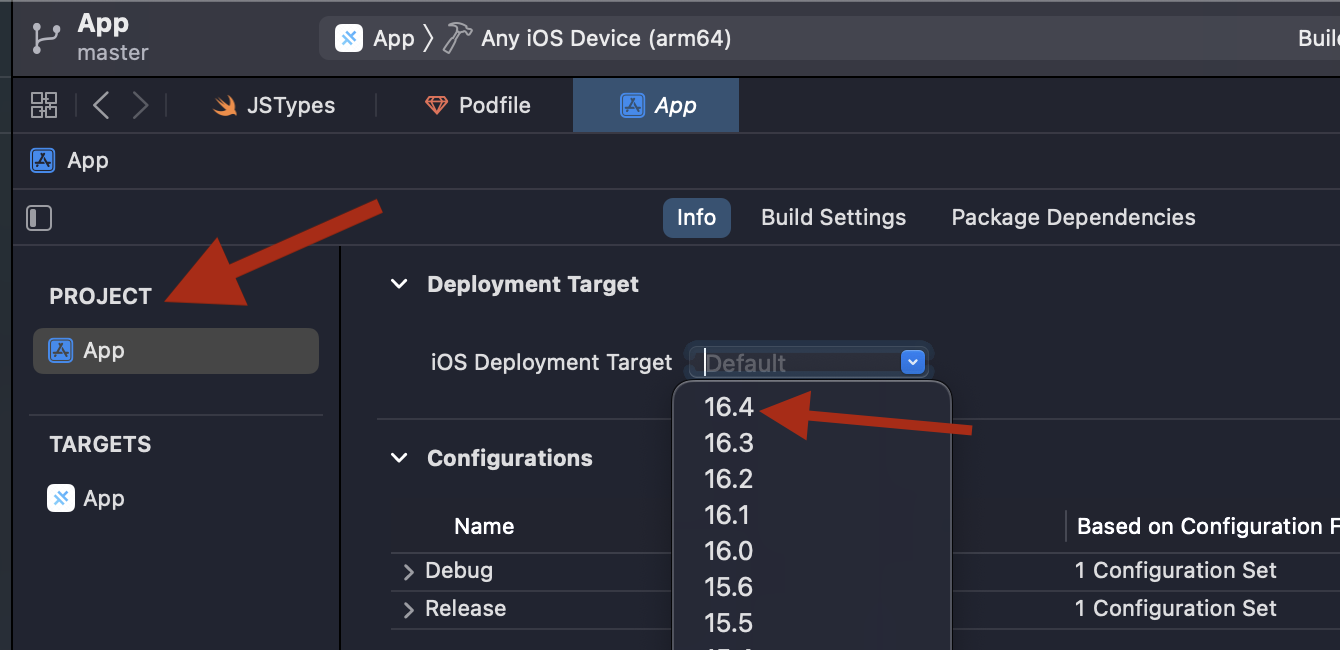Click the iOS Deployment Target dropdown arrow

click(x=913, y=362)
